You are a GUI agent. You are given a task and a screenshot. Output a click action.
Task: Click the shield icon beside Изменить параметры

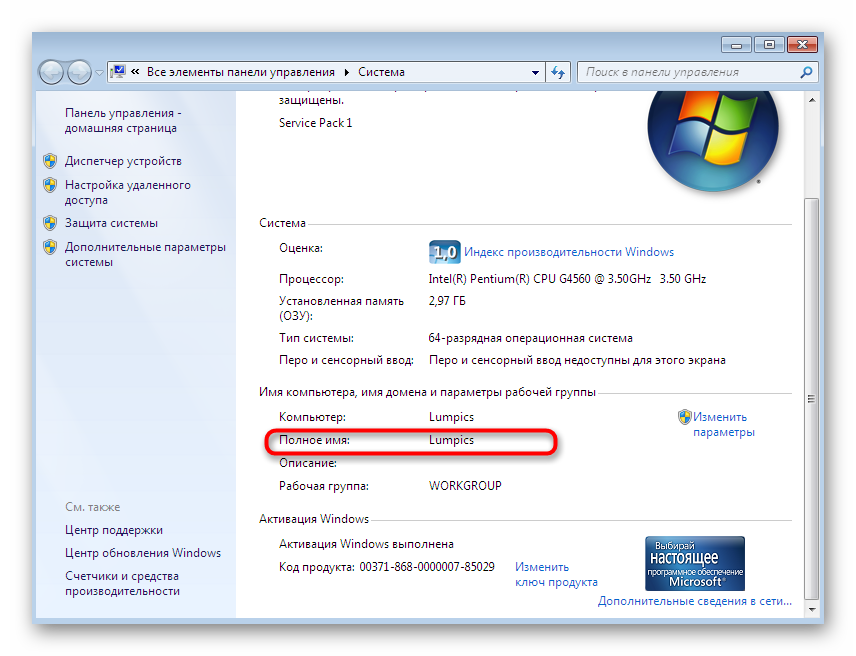point(685,417)
